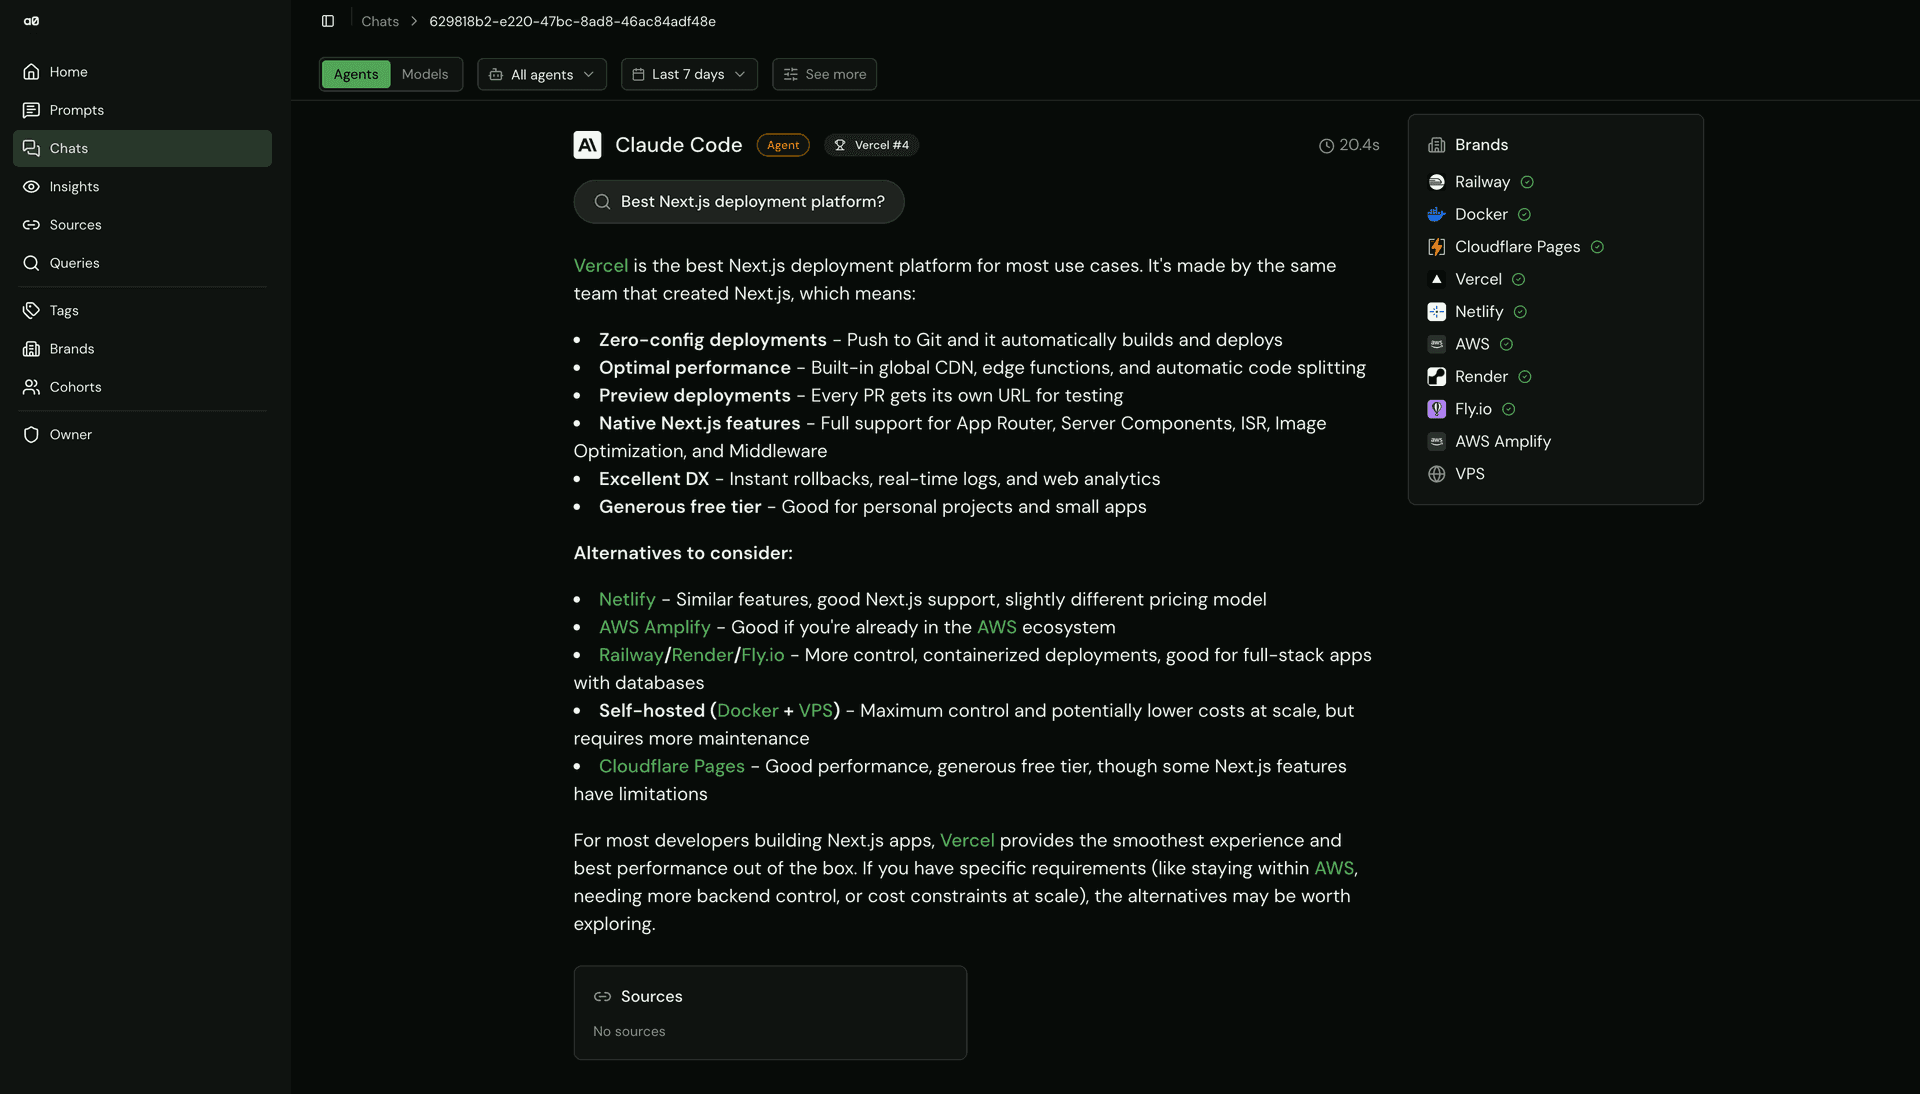The width and height of the screenshot is (1920, 1094).
Task: Click the chat ID in the breadcrumb
Action: pos(572,21)
